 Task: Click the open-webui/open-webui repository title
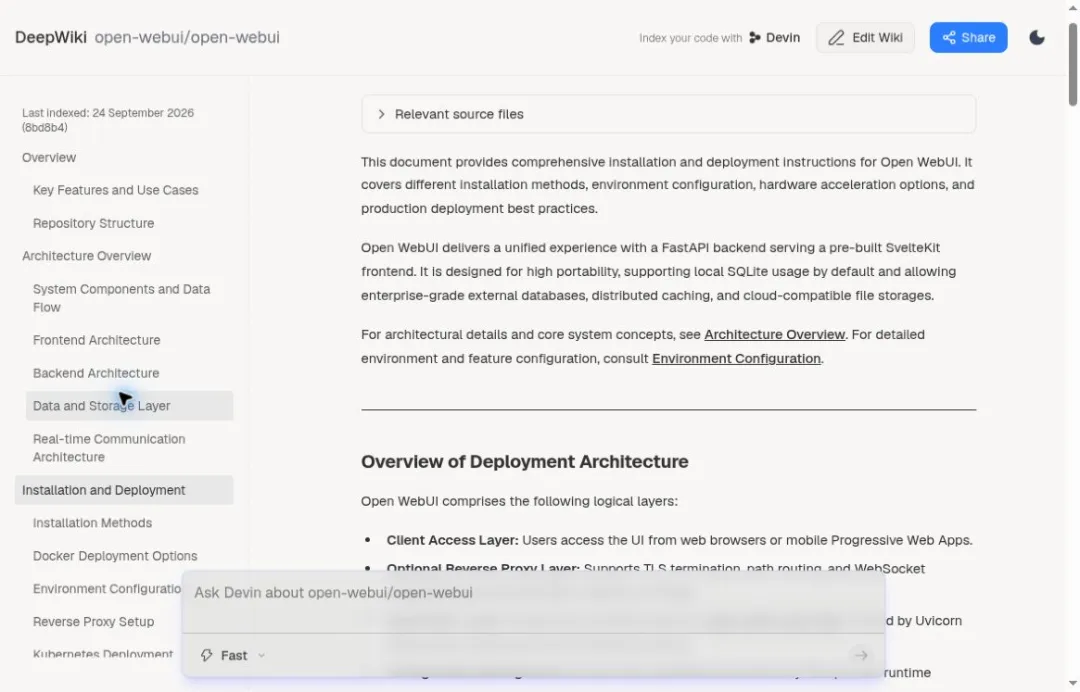[187, 37]
